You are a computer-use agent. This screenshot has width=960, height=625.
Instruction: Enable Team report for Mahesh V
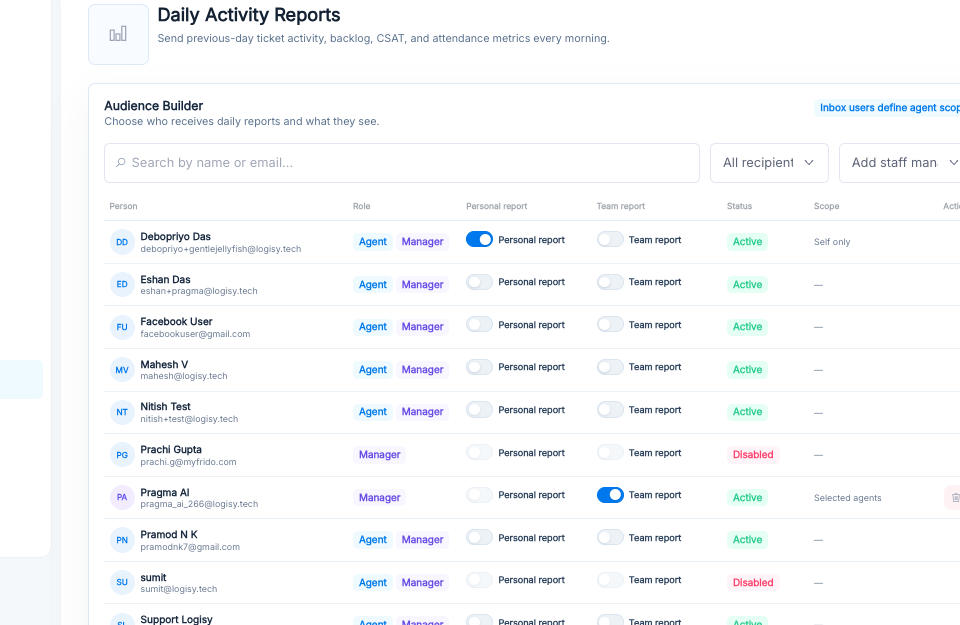(610, 367)
